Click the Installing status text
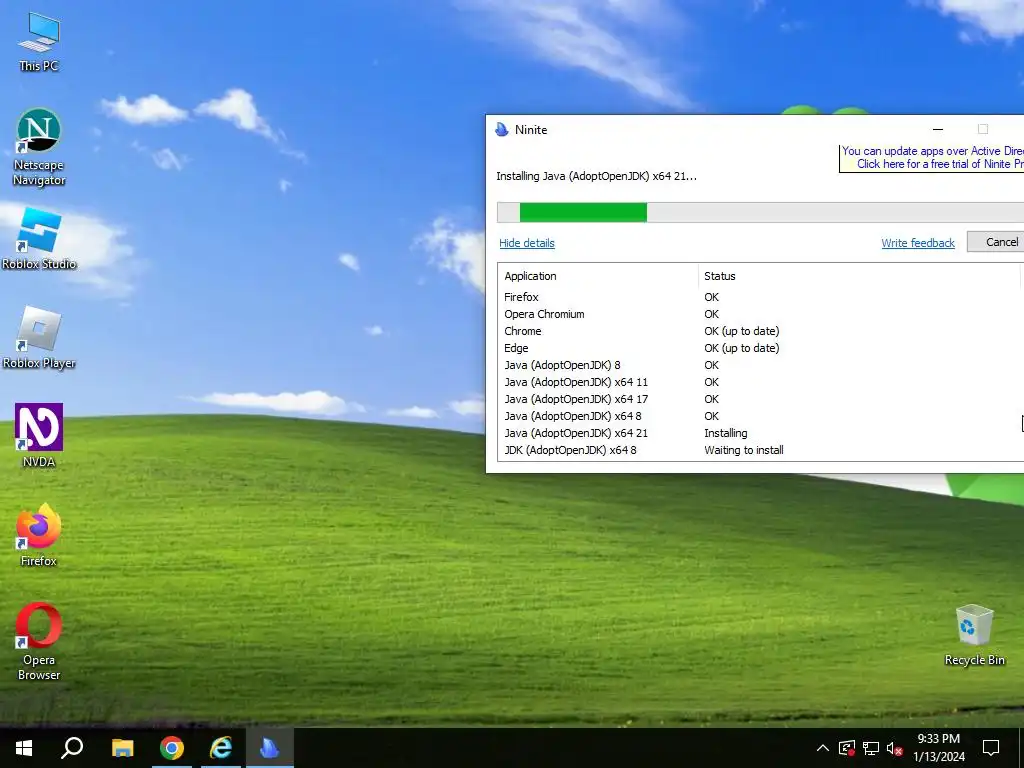 [726, 433]
